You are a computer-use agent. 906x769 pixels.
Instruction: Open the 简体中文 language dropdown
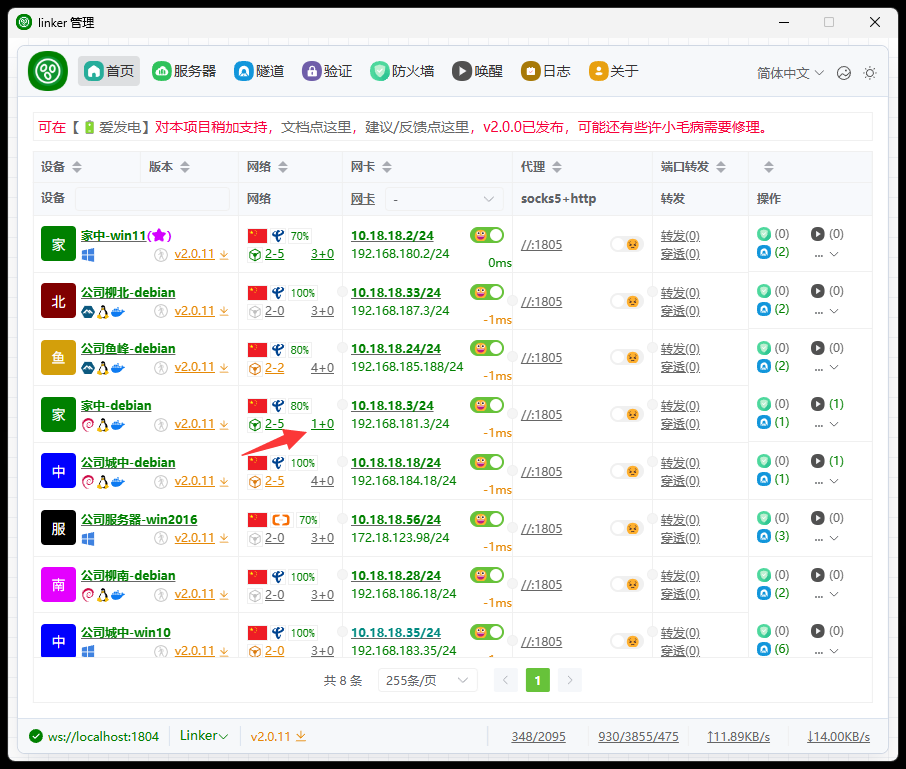pos(790,73)
